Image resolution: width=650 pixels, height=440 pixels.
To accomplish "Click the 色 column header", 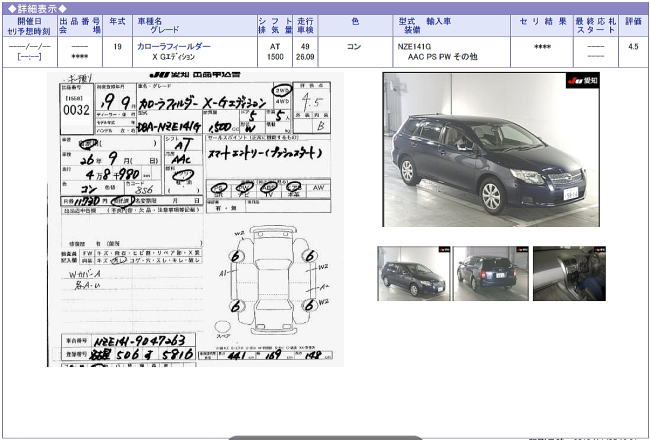I will [x=355, y=25].
